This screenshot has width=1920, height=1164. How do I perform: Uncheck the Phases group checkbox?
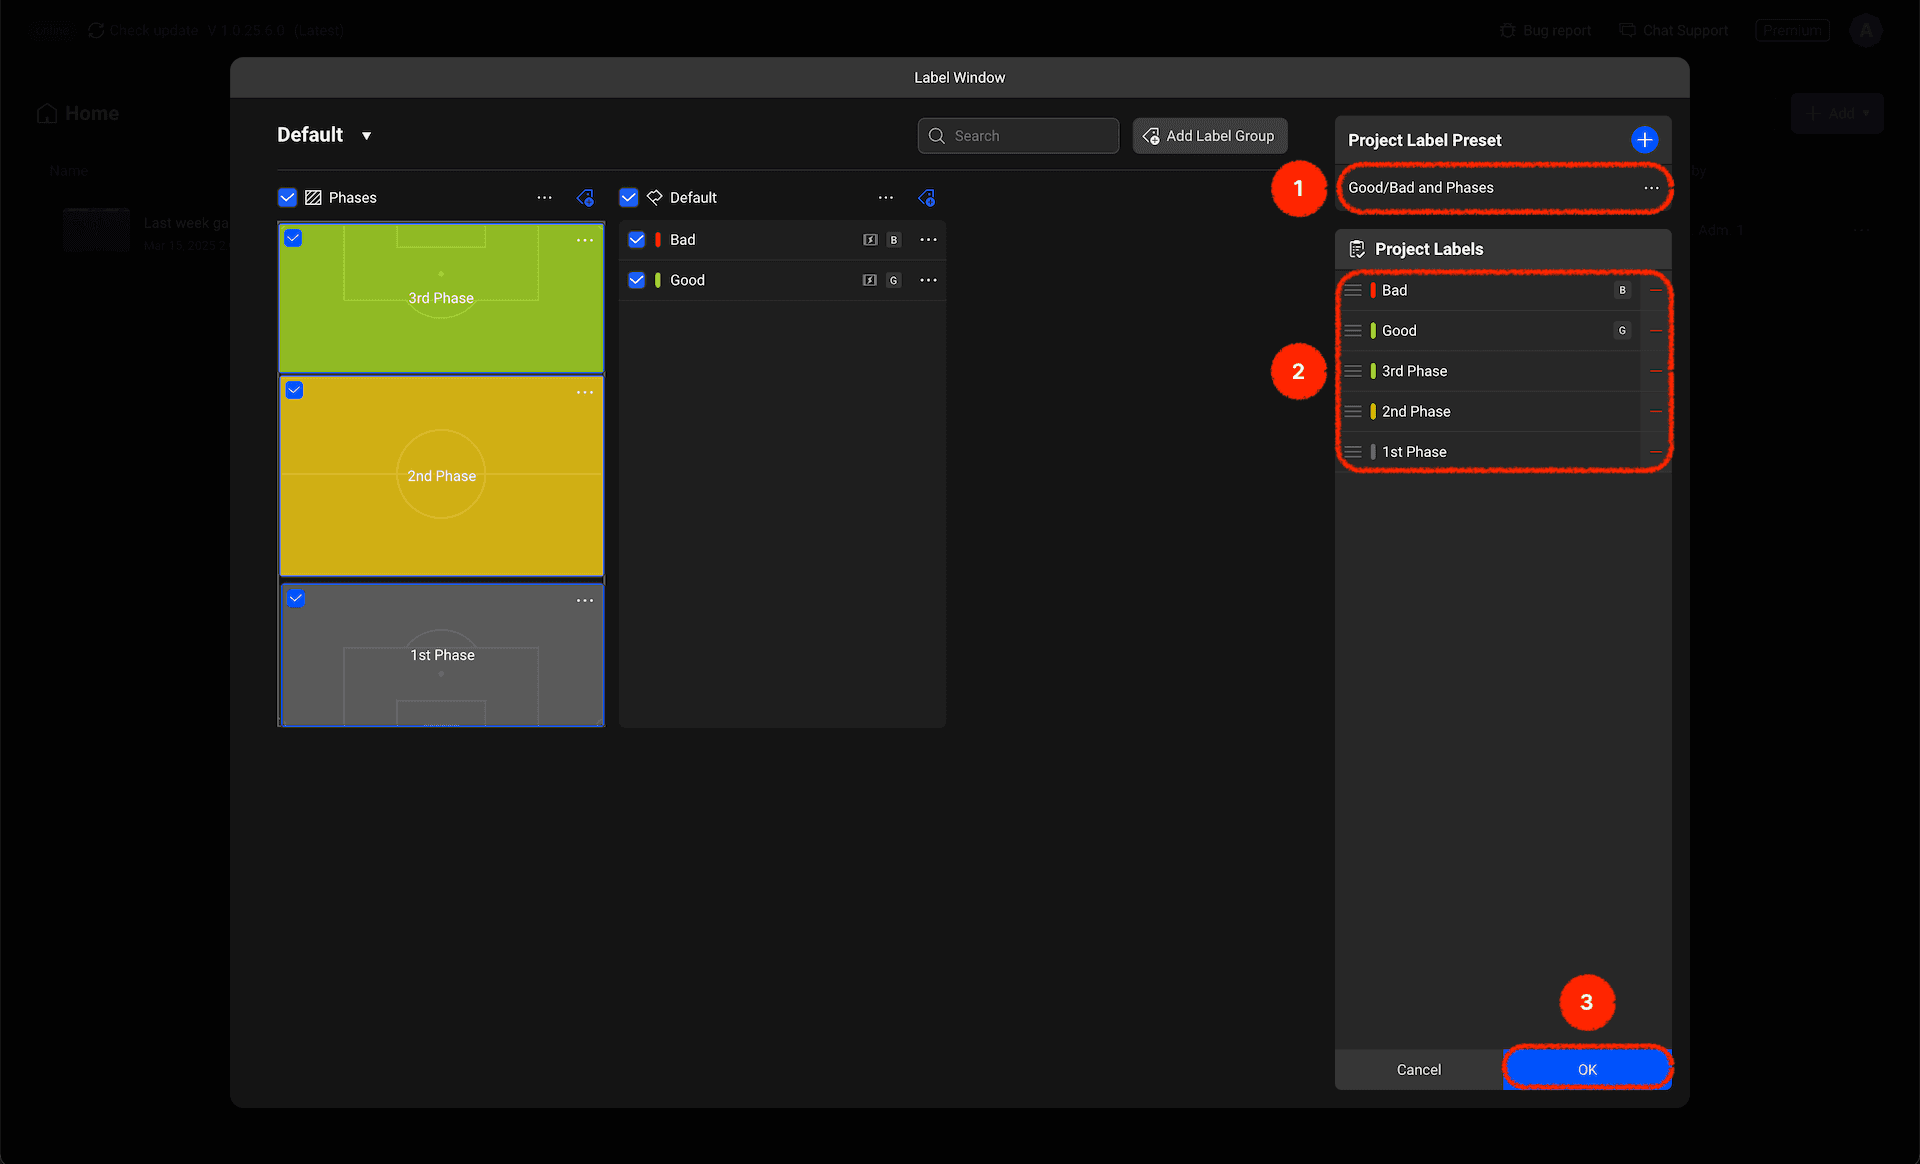tap(288, 198)
